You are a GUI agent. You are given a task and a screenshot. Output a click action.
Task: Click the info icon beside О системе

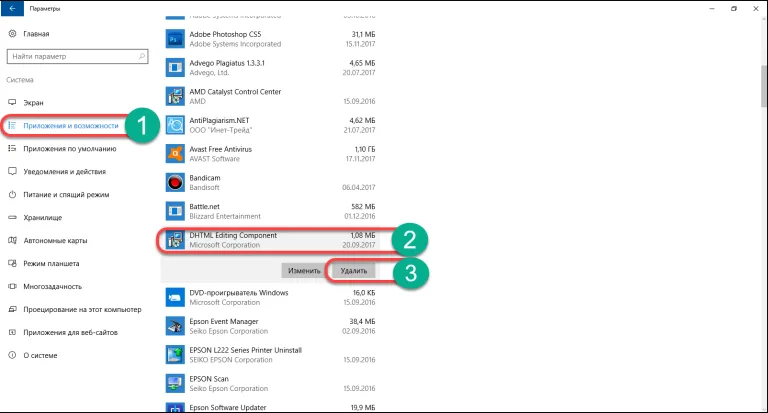click(x=12, y=355)
